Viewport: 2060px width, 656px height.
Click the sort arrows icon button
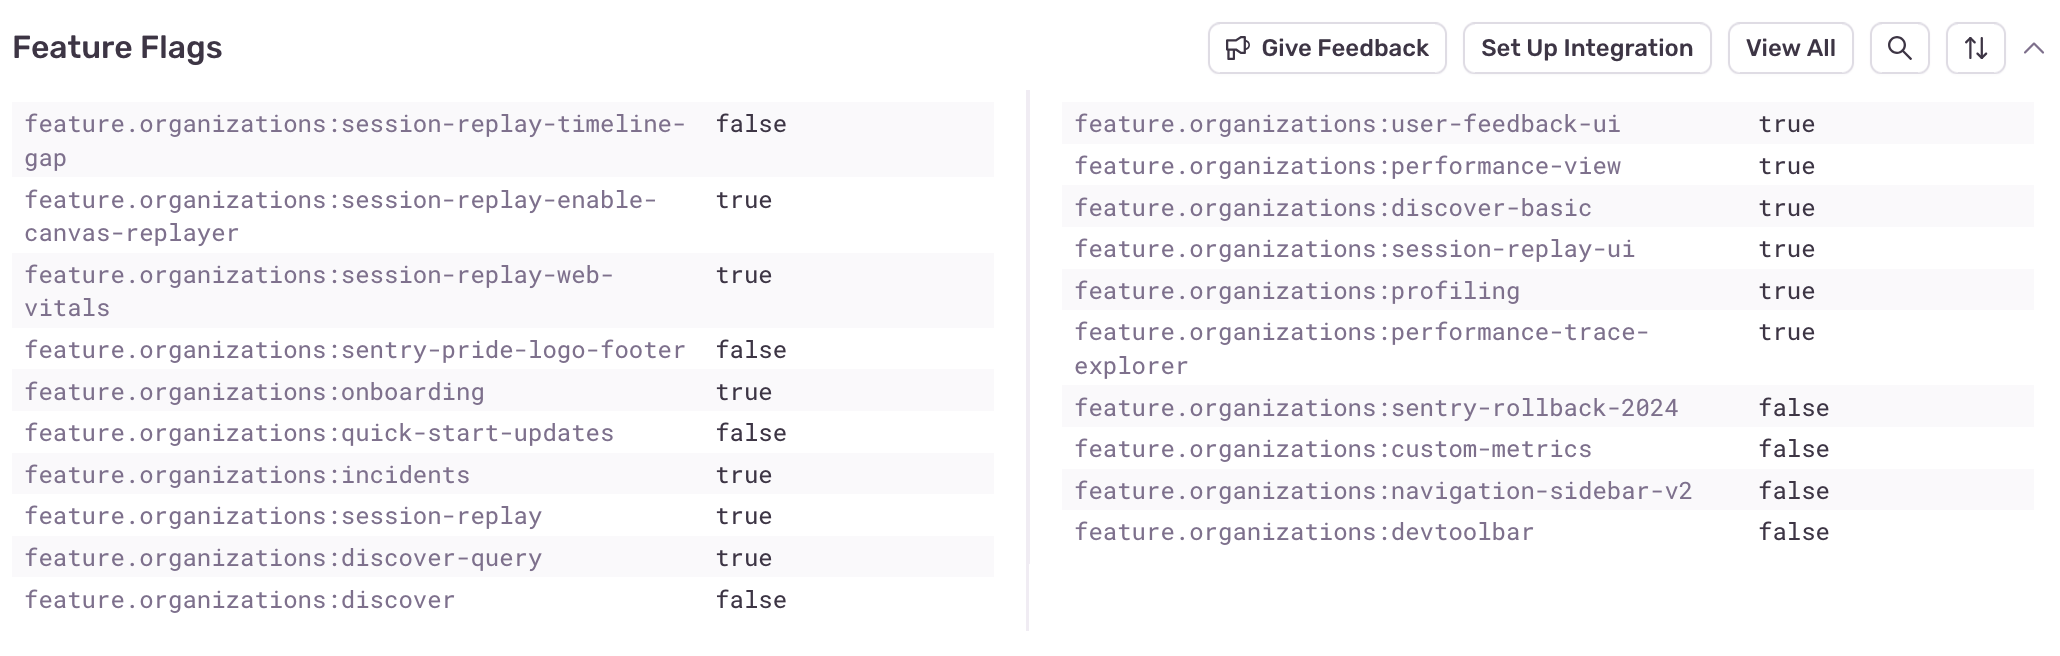tap(1975, 48)
